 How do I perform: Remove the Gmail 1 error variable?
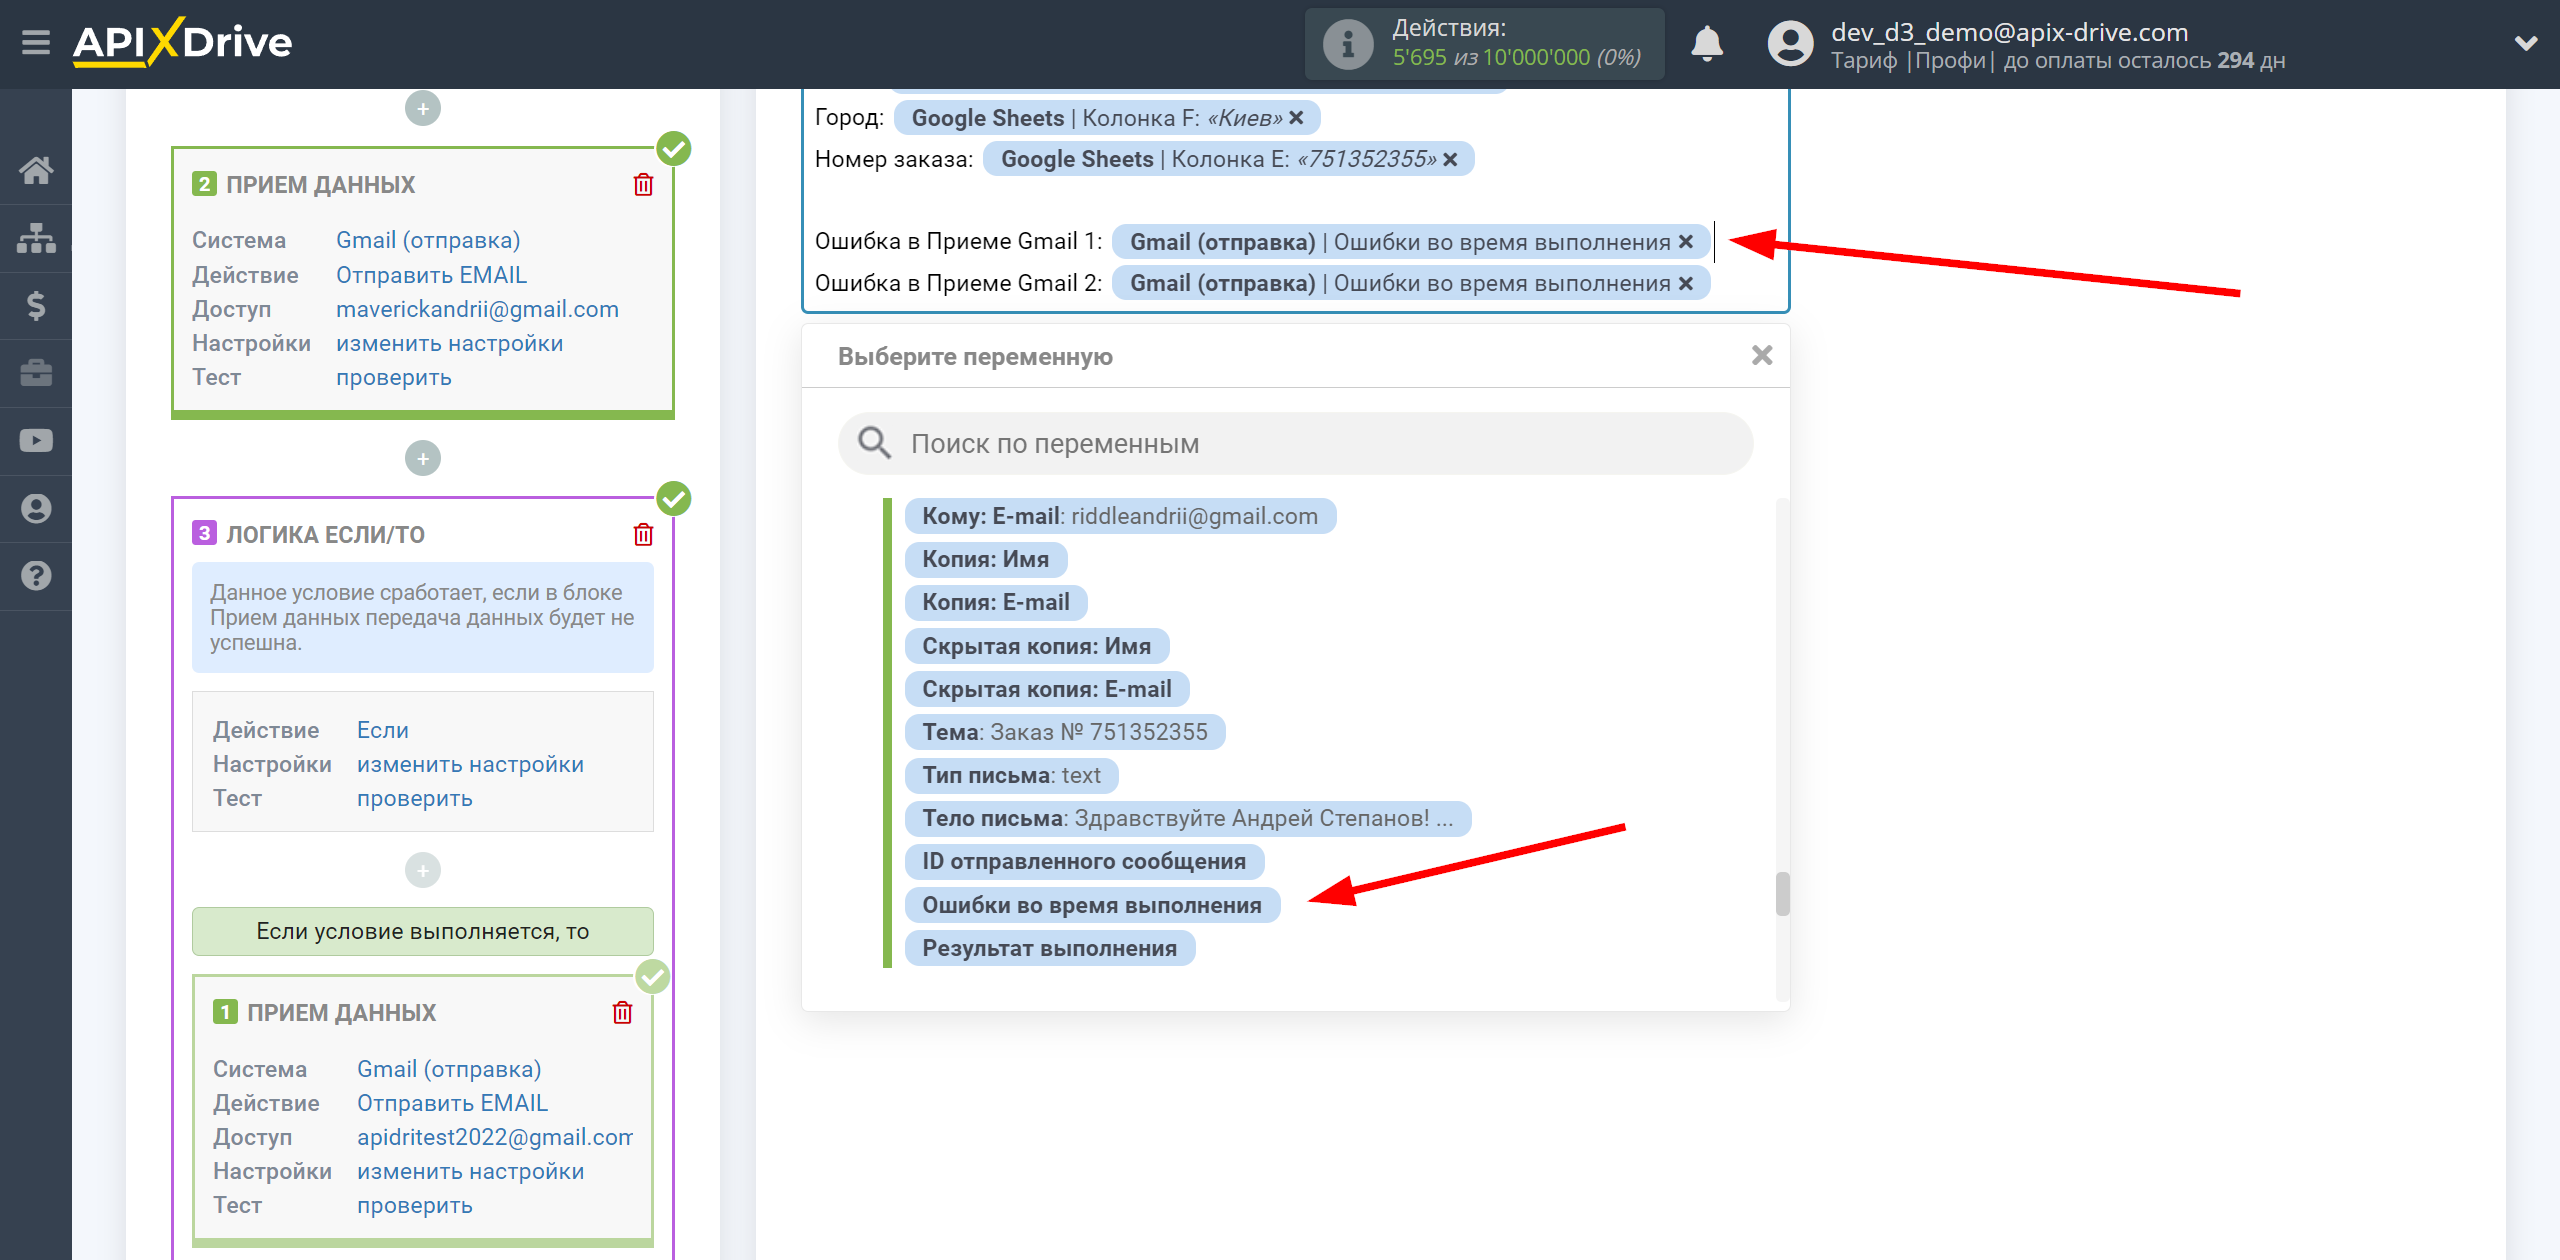(1686, 242)
